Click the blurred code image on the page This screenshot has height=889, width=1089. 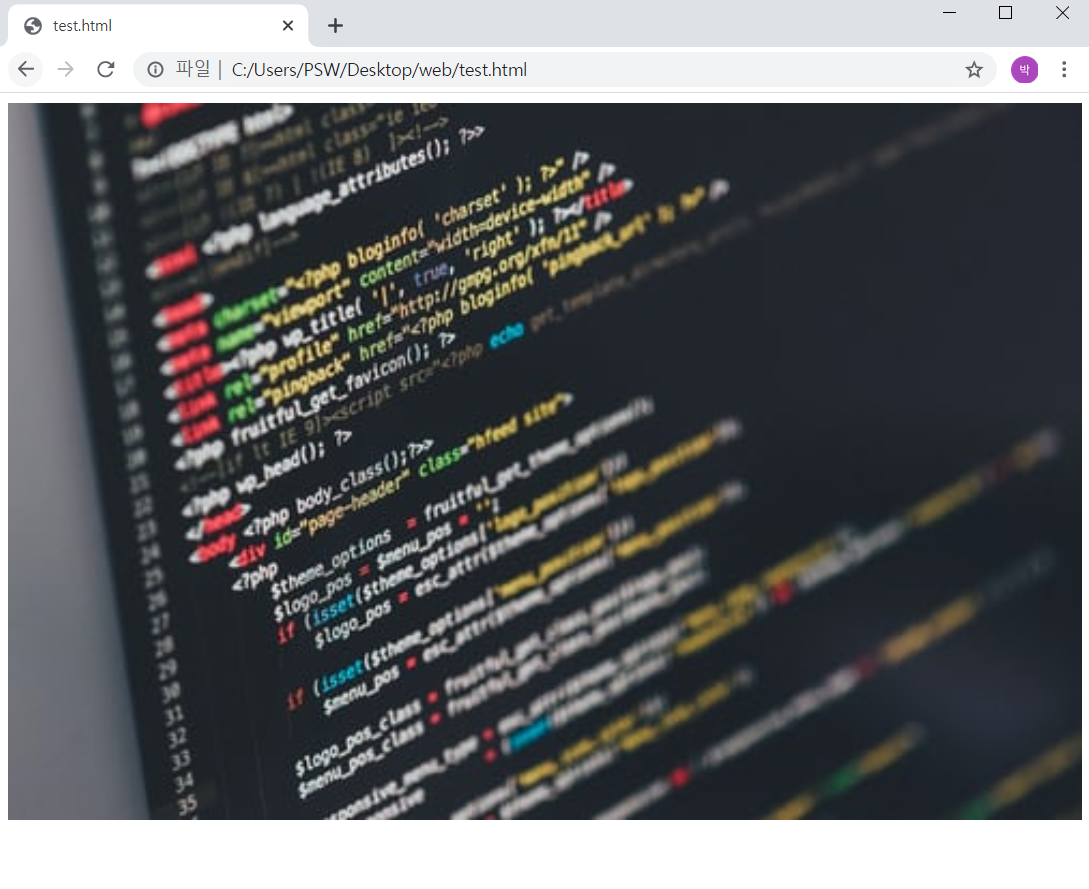[544, 461]
